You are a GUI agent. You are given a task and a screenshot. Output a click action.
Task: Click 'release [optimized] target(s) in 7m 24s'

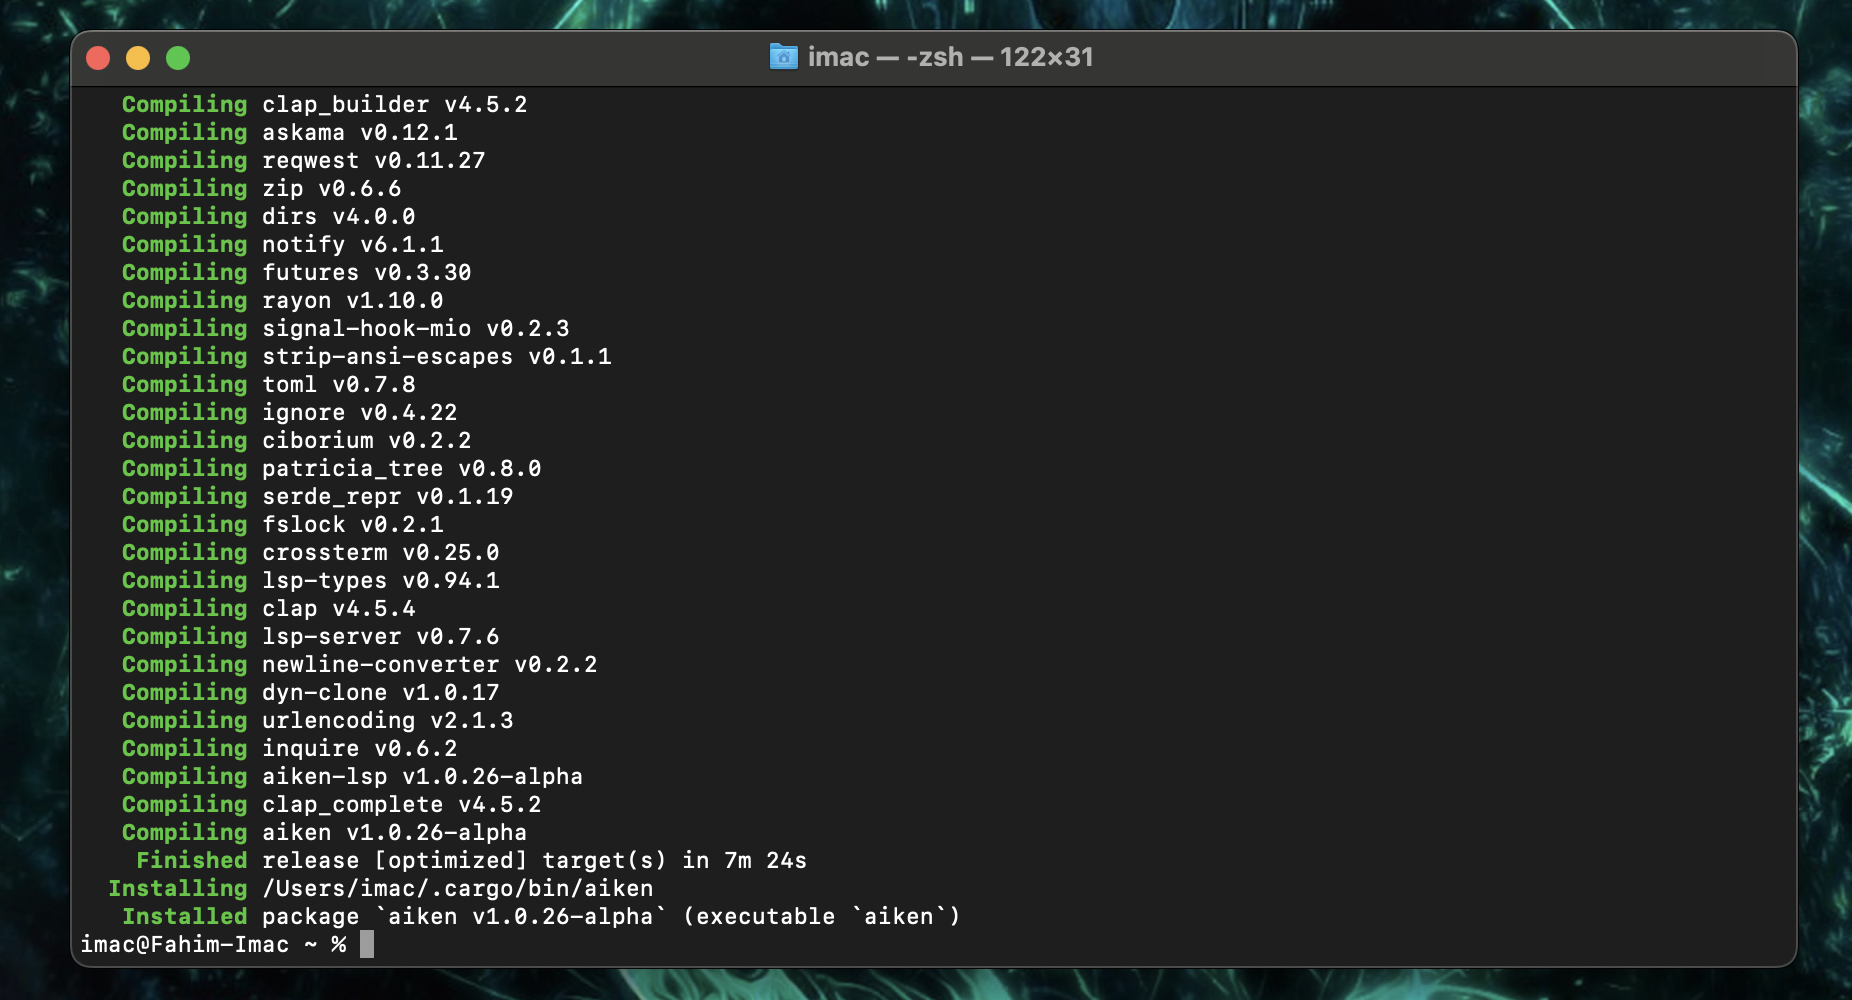pos(534,860)
